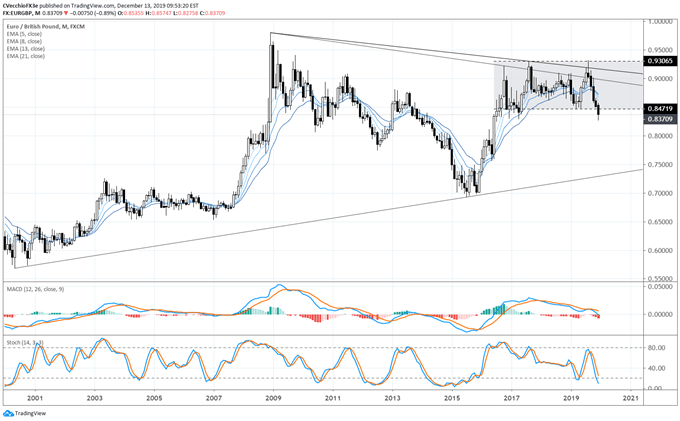
Task: Click the 80.00 Stochastic scale value
Action: (x=657, y=348)
